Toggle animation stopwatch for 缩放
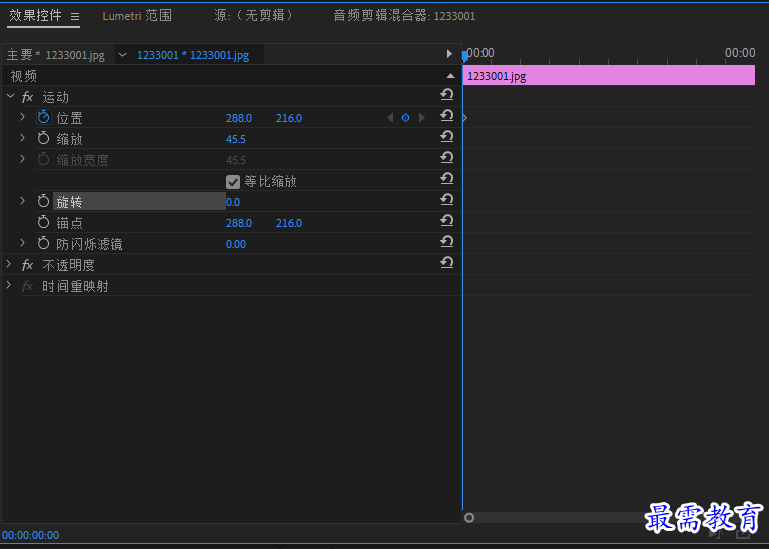This screenshot has height=549, width=769. click(x=43, y=138)
